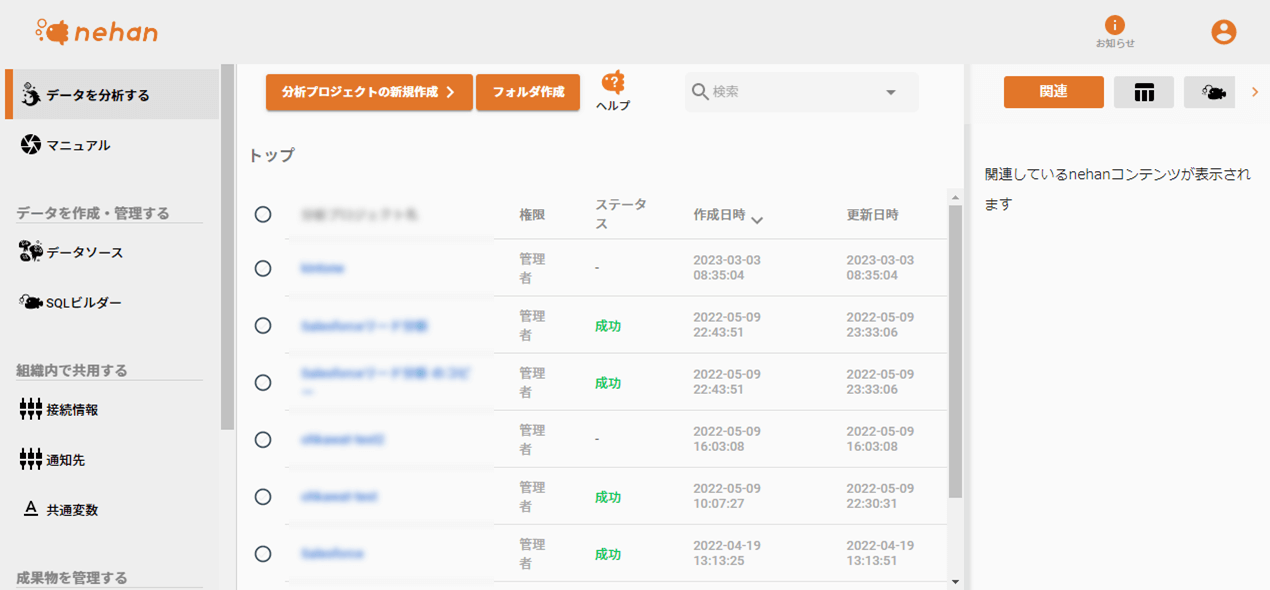
Task: Click the 2022-05-09 22:30:31 update date cell
Action: 880,496
